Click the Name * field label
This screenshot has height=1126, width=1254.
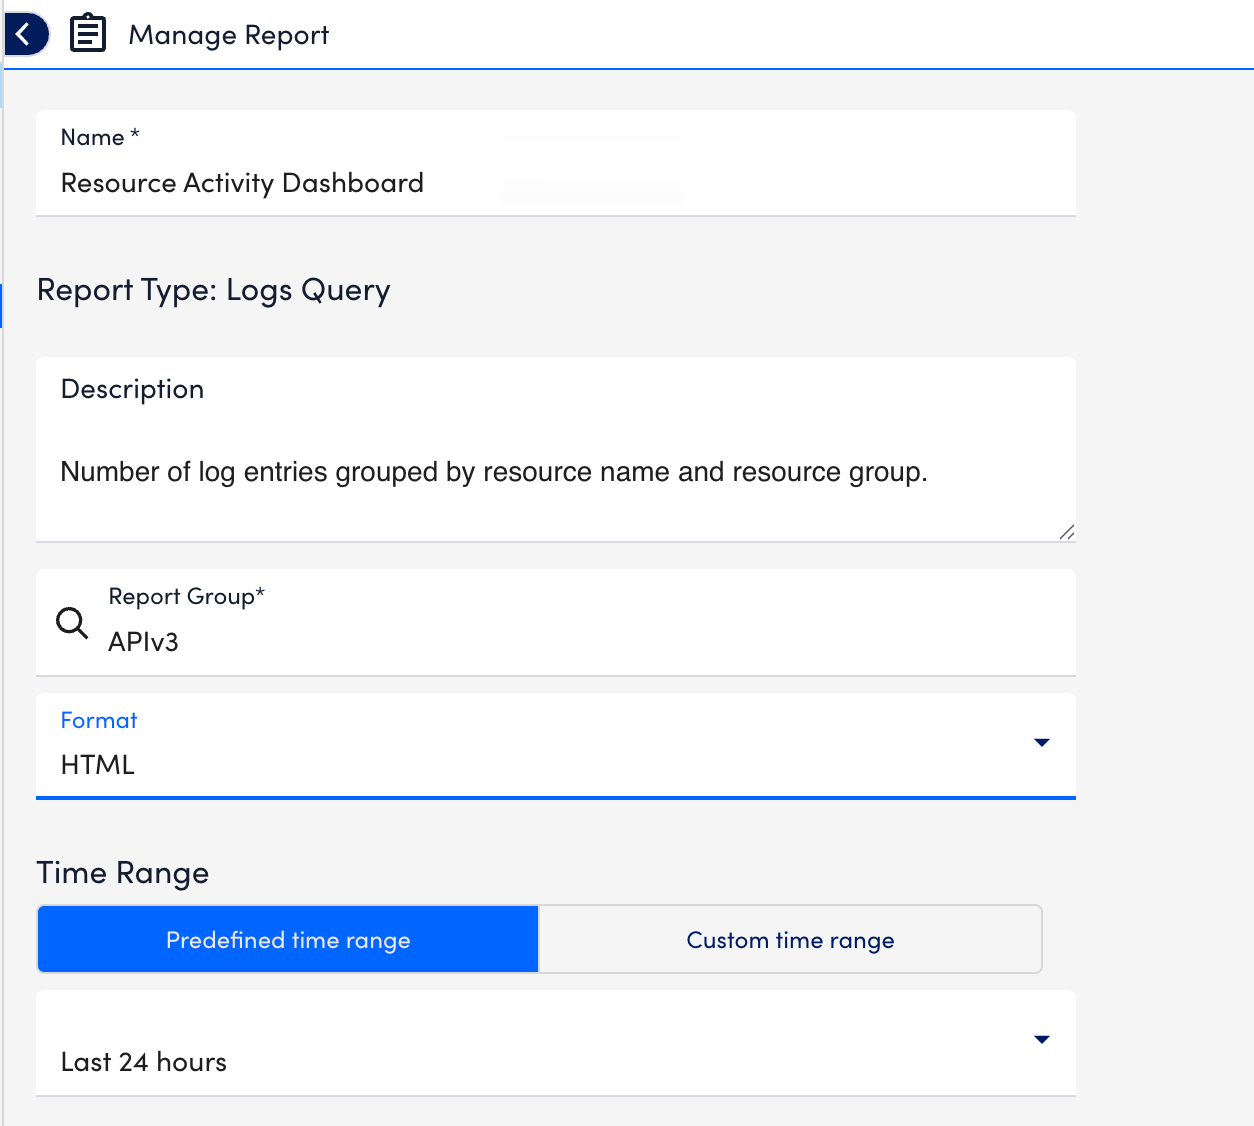pyautogui.click(x=100, y=138)
